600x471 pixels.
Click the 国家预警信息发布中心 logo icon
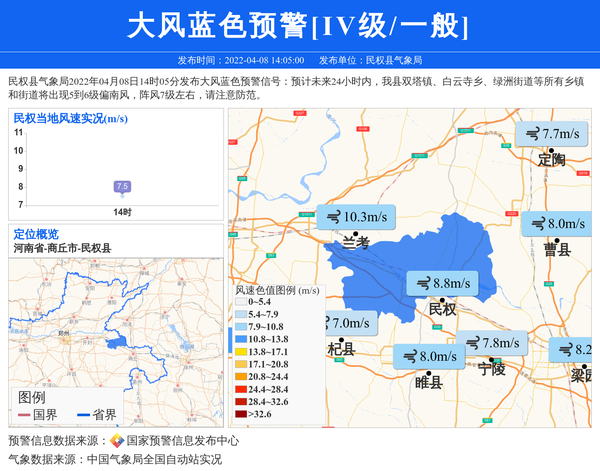tap(117, 441)
